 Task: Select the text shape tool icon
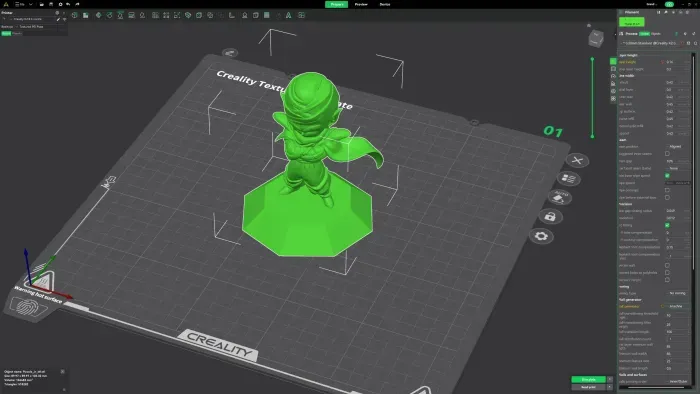tap(288, 15)
